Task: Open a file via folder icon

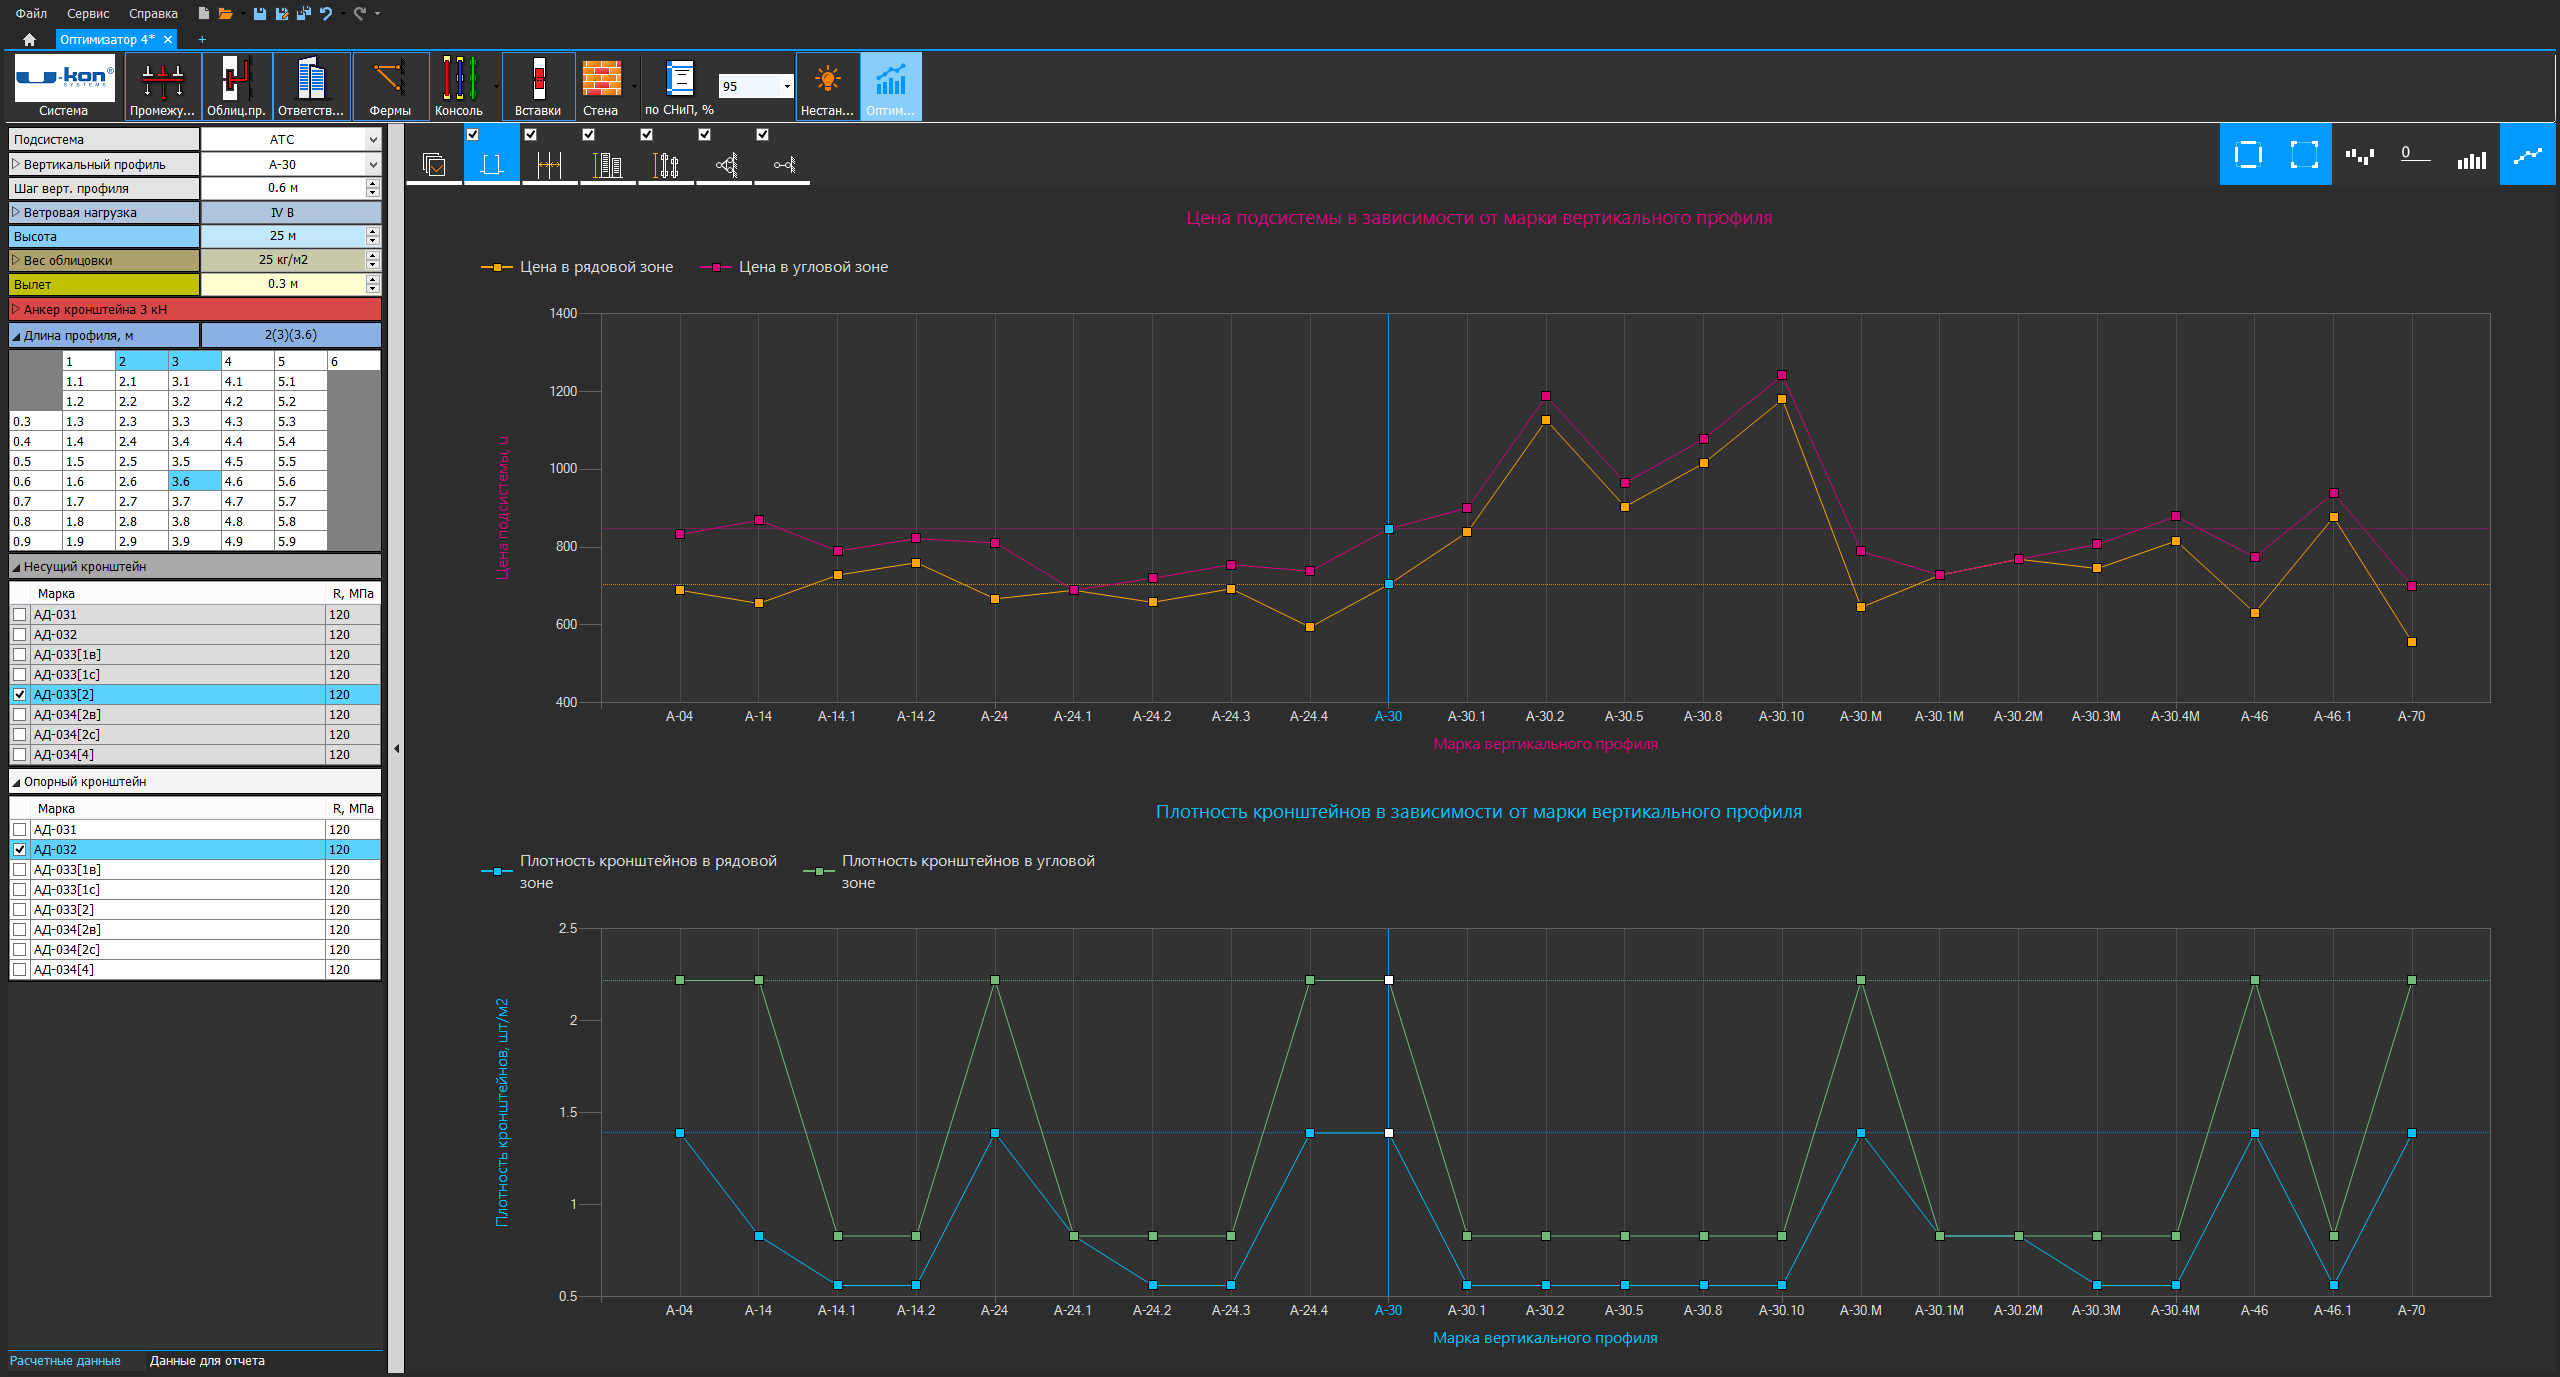Action: [226, 13]
